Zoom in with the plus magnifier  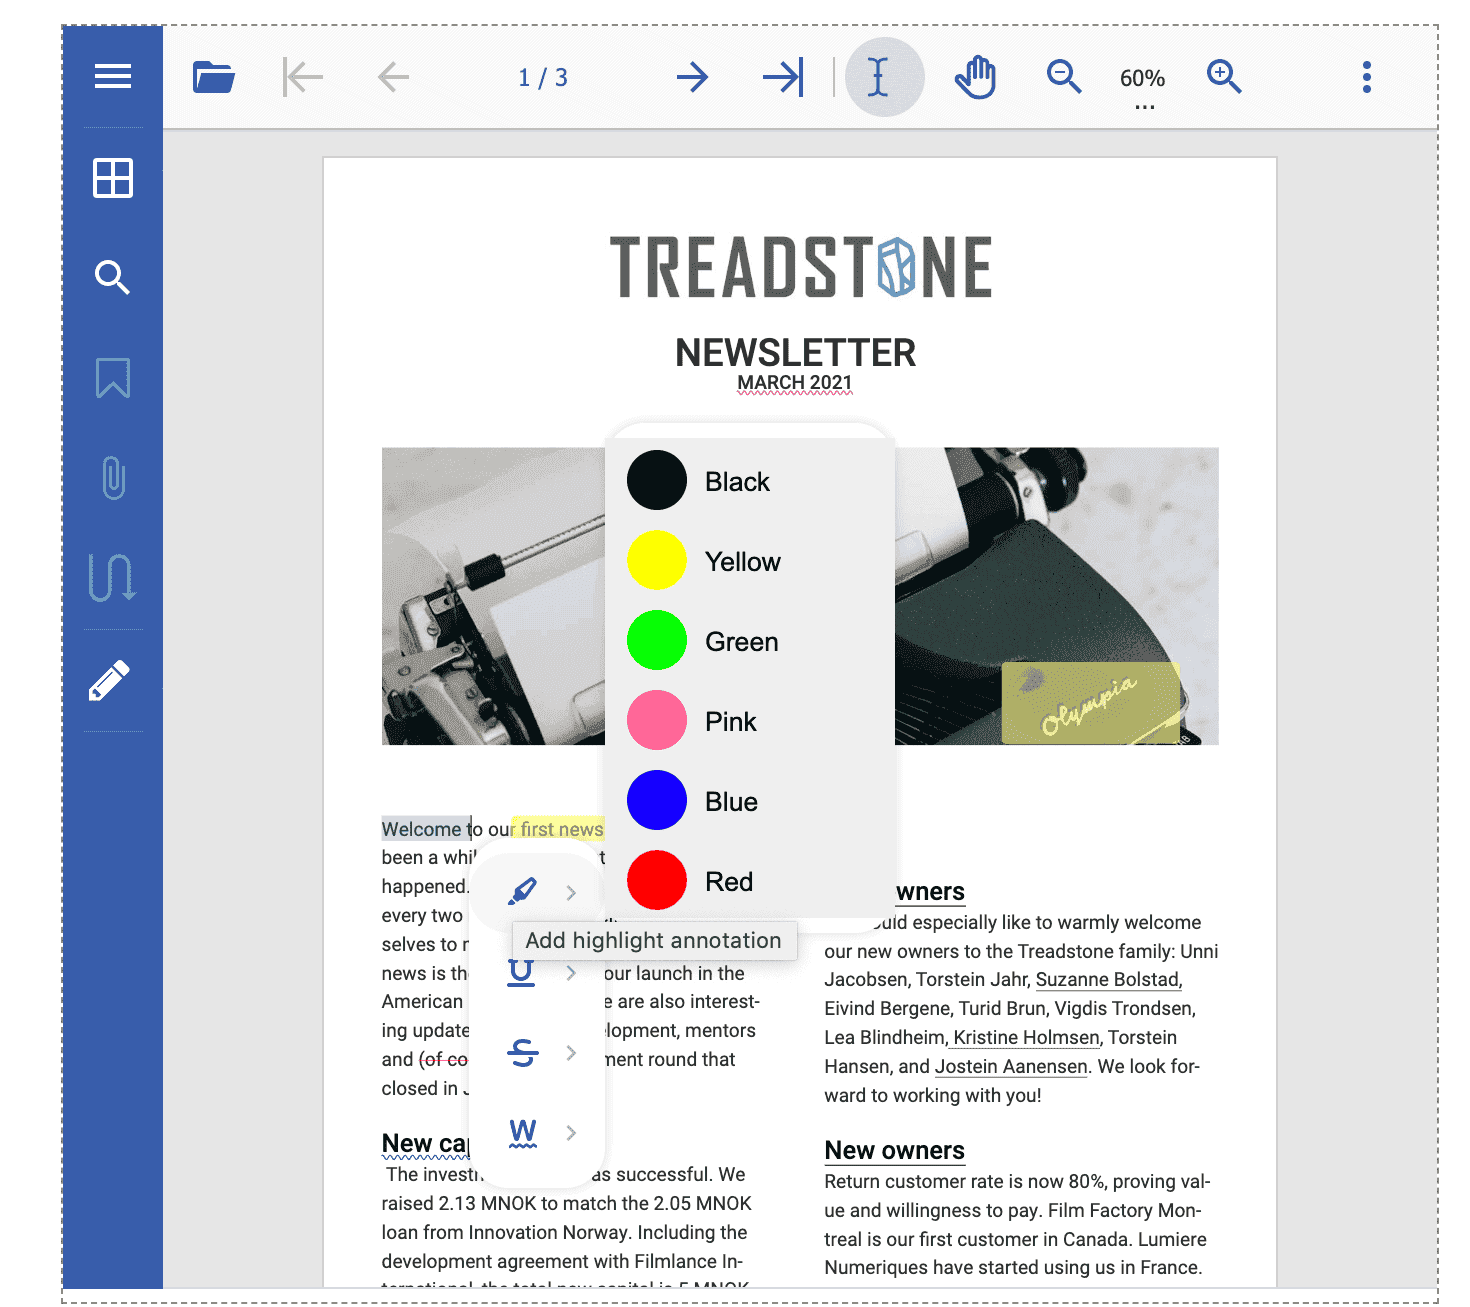[1224, 77]
